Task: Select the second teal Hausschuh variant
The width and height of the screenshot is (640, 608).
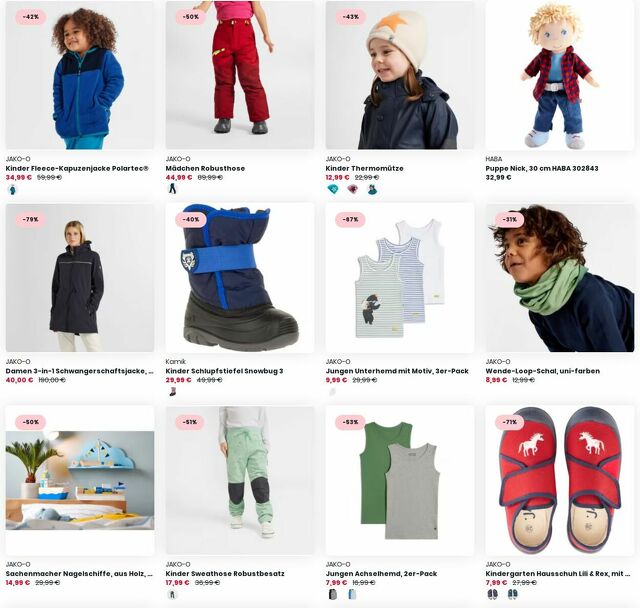Action: tap(512, 595)
